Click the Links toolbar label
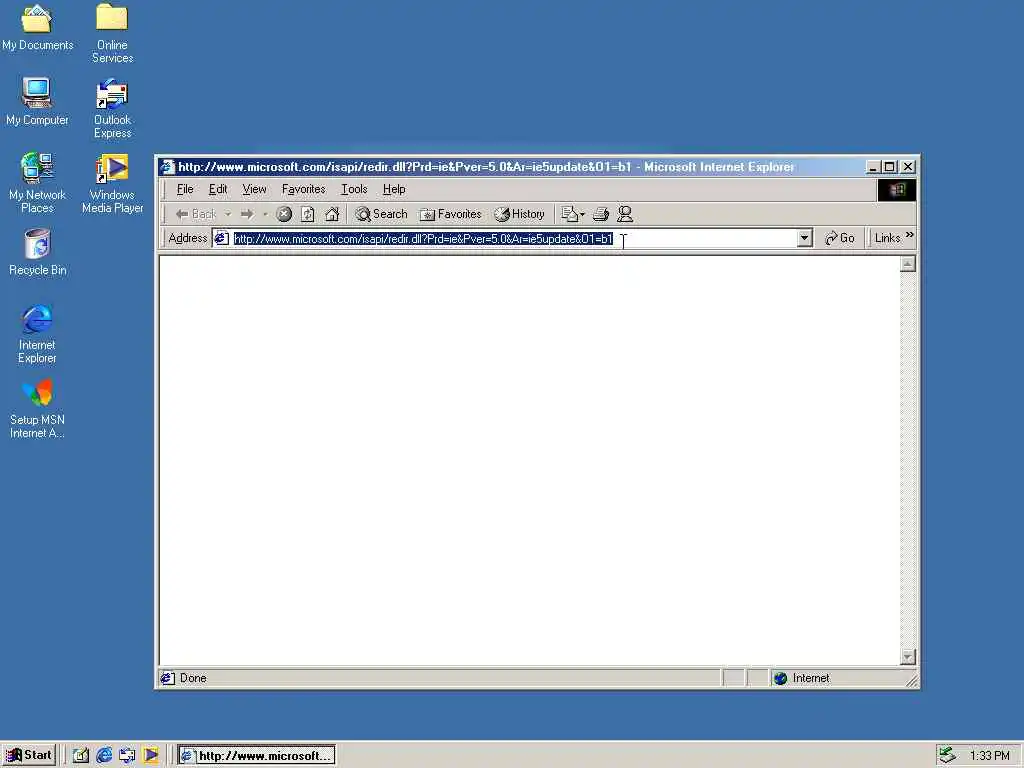The image size is (1024, 768). point(888,238)
